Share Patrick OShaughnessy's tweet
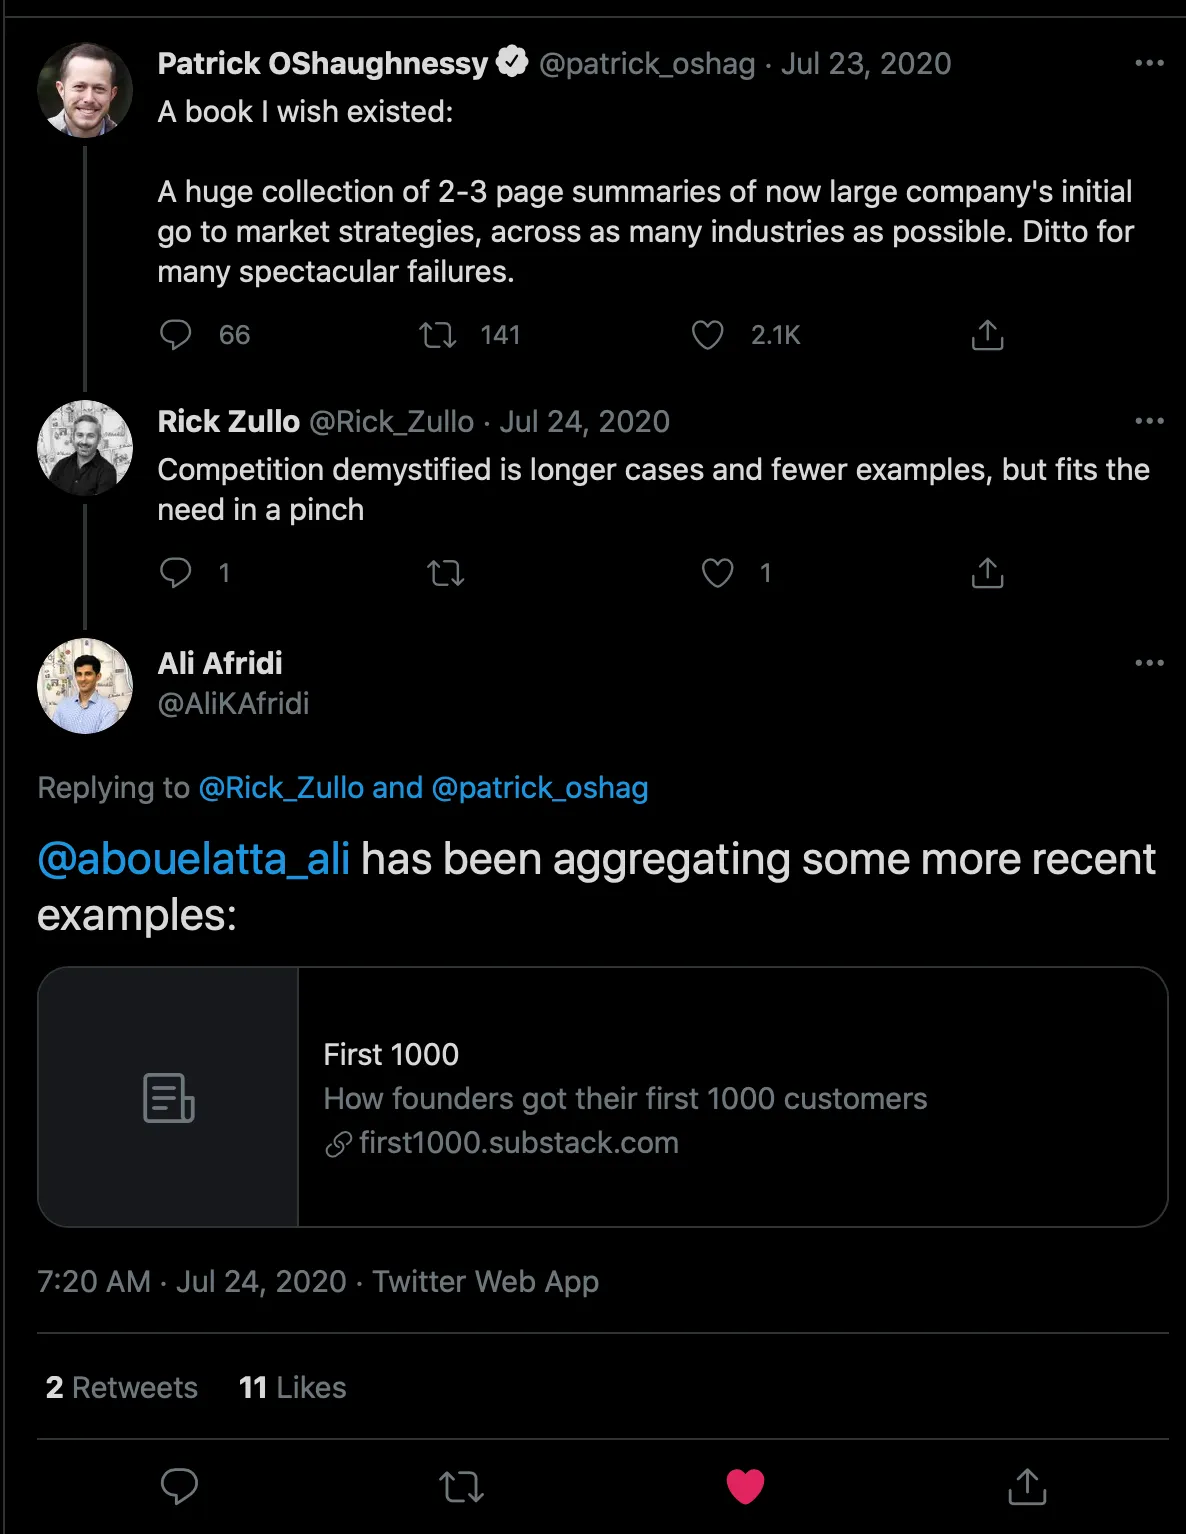The height and width of the screenshot is (1534, 1186). click(987, 335)
